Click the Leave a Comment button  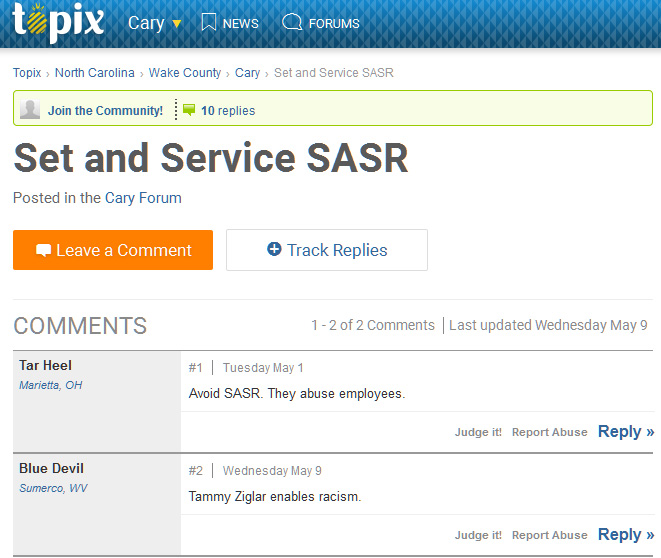coord(113,250)
